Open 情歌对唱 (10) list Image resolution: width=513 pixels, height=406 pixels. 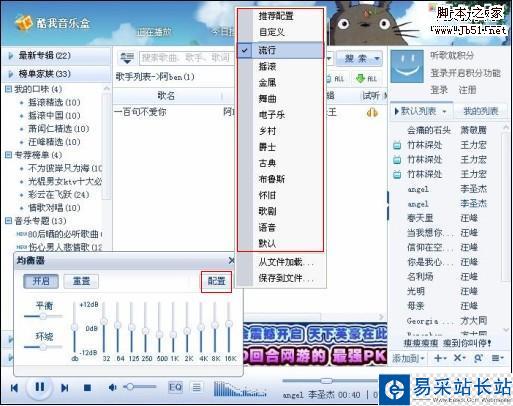coord(54,208)
